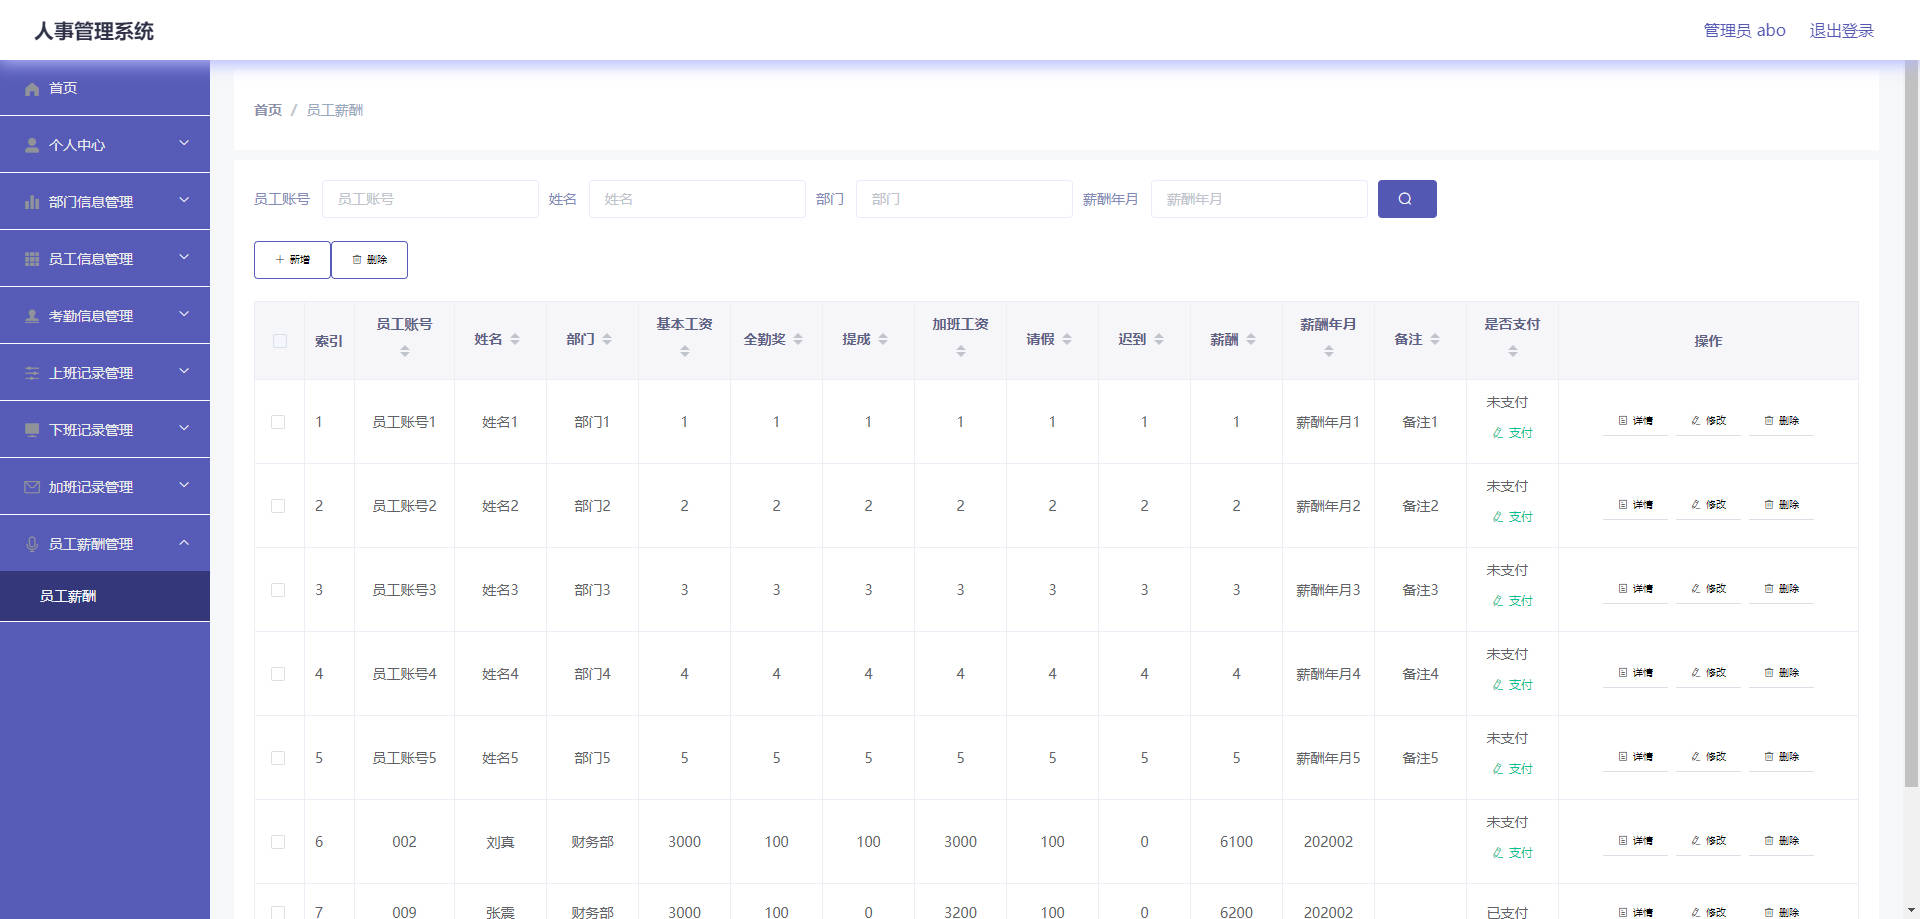Expand 下班记录管理 menu chevron
This screenshot has height=919, width=1920.
pos(184,428)
